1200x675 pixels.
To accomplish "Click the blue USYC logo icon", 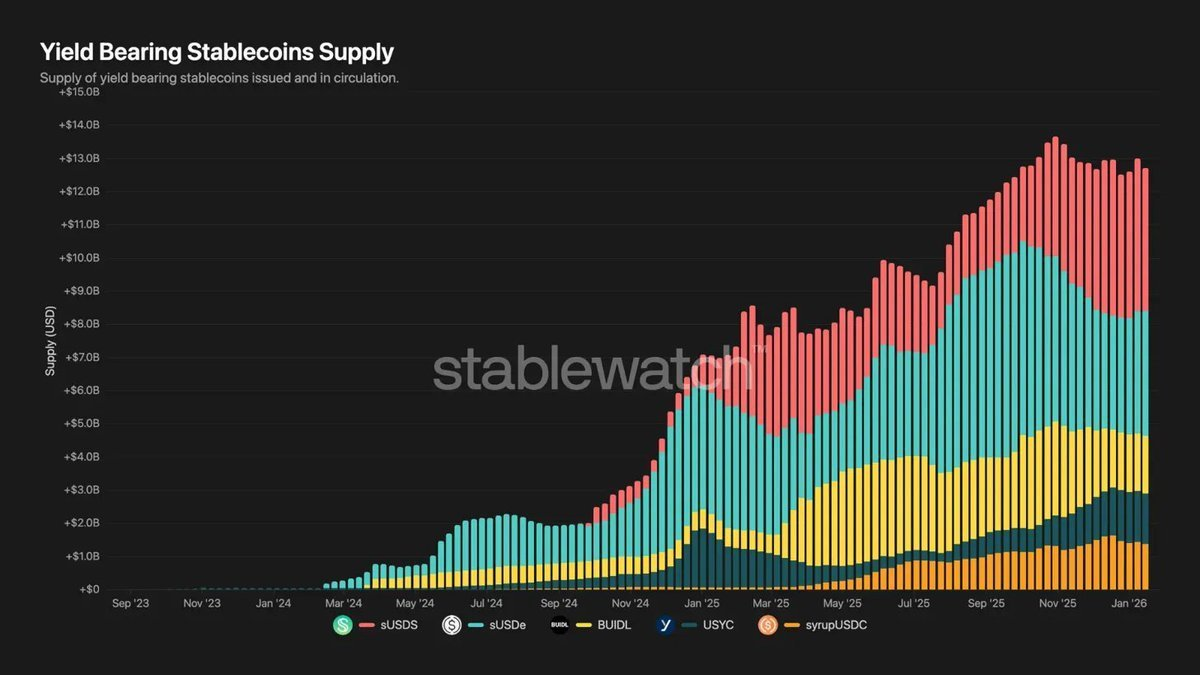I will click(x=665, y=626).
